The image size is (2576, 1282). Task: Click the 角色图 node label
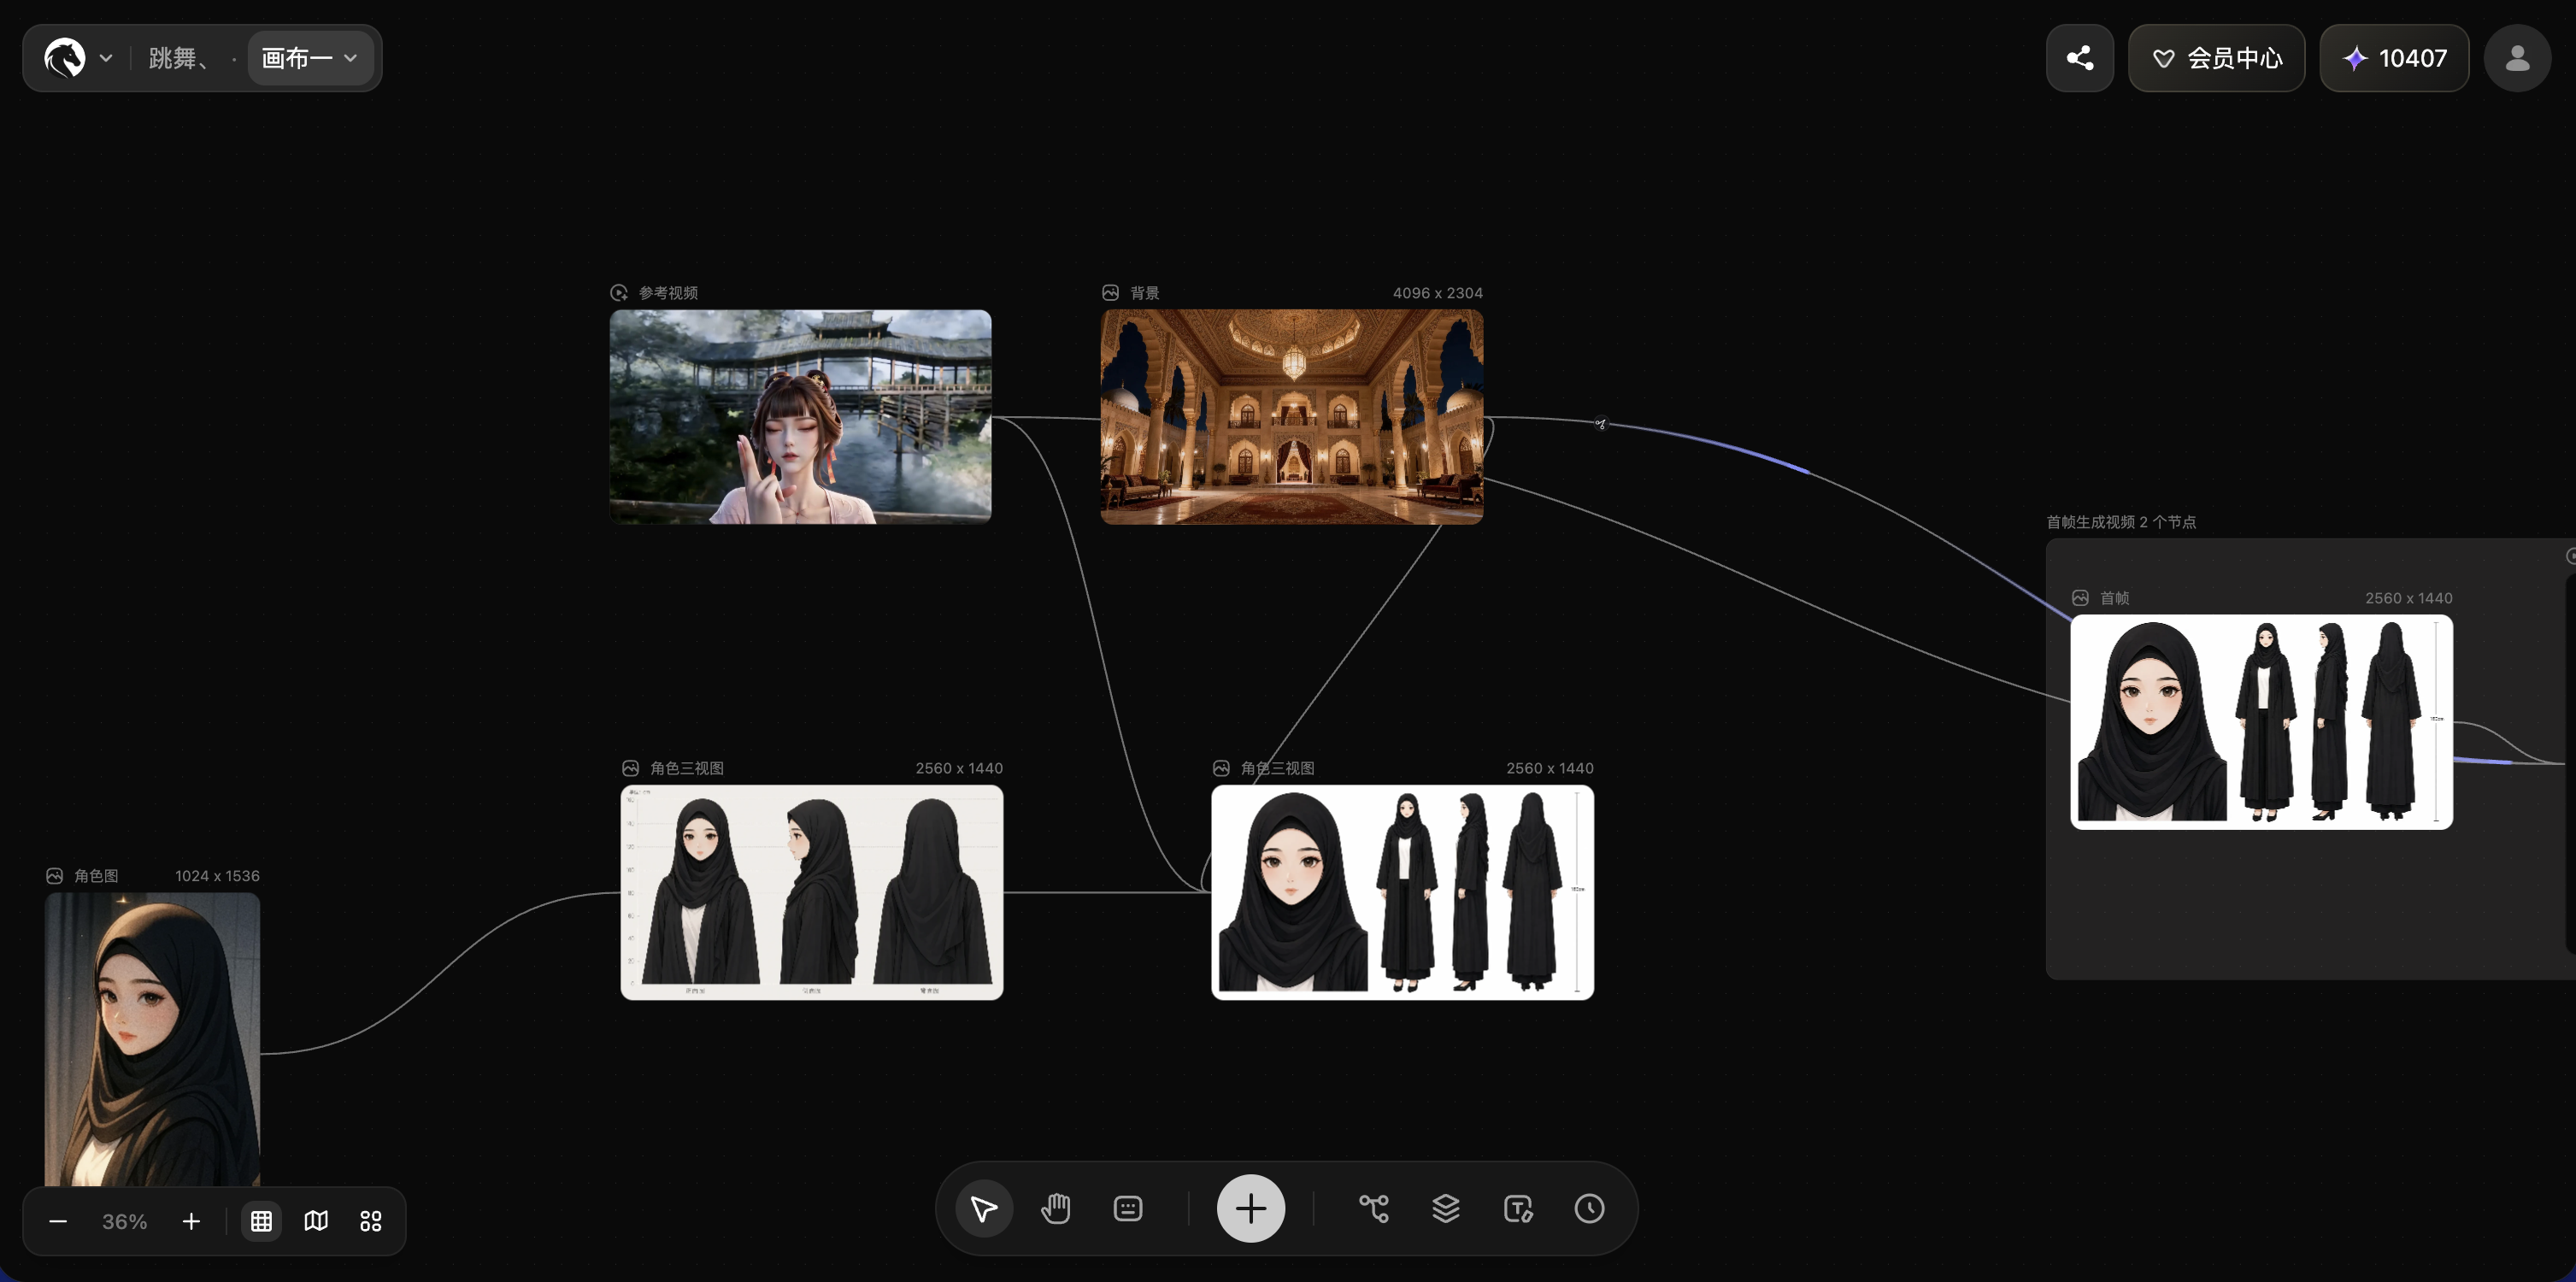coord(96,876)
